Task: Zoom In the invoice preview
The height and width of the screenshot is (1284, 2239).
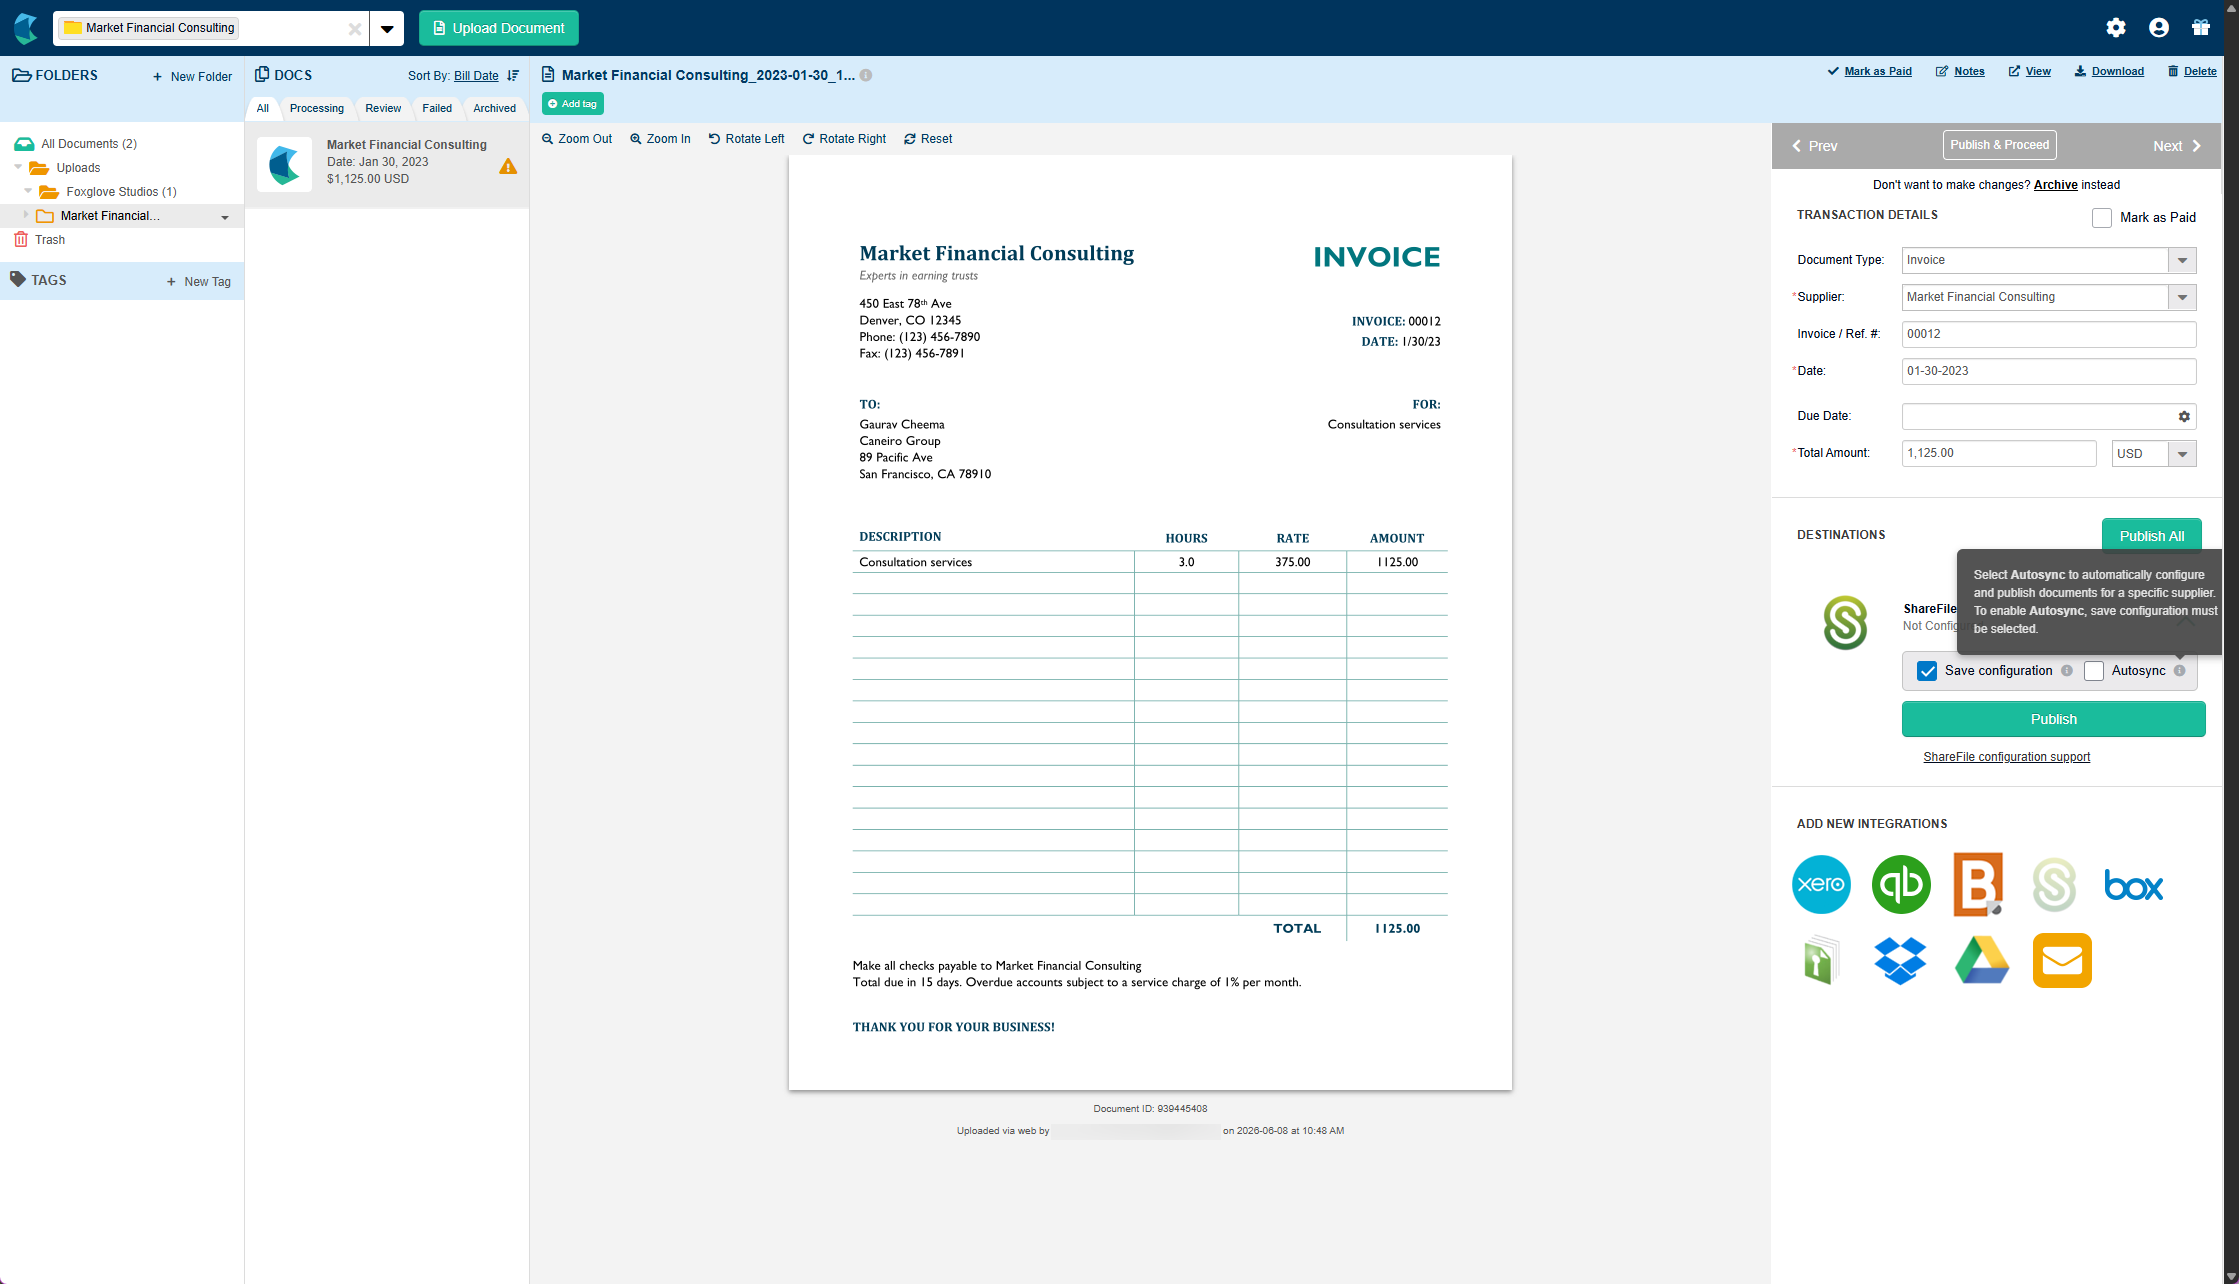Action: (x=660, y=139)
